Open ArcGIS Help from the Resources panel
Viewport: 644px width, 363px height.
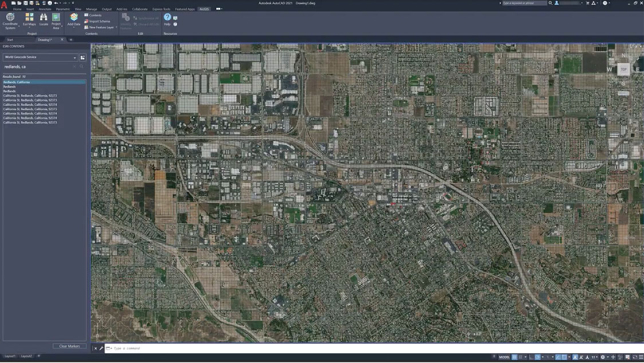tap(167, 19)
